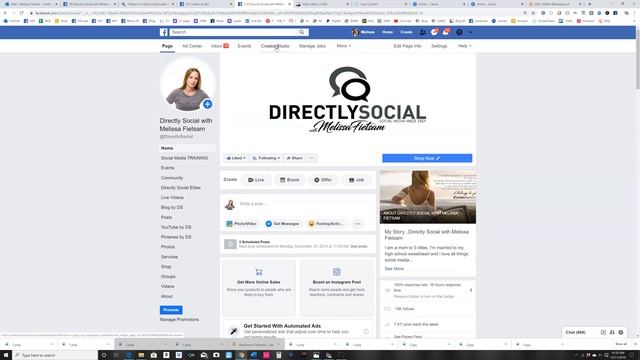
Task: Click the Melissa profile link in top bar
Action: coord(363,32)
